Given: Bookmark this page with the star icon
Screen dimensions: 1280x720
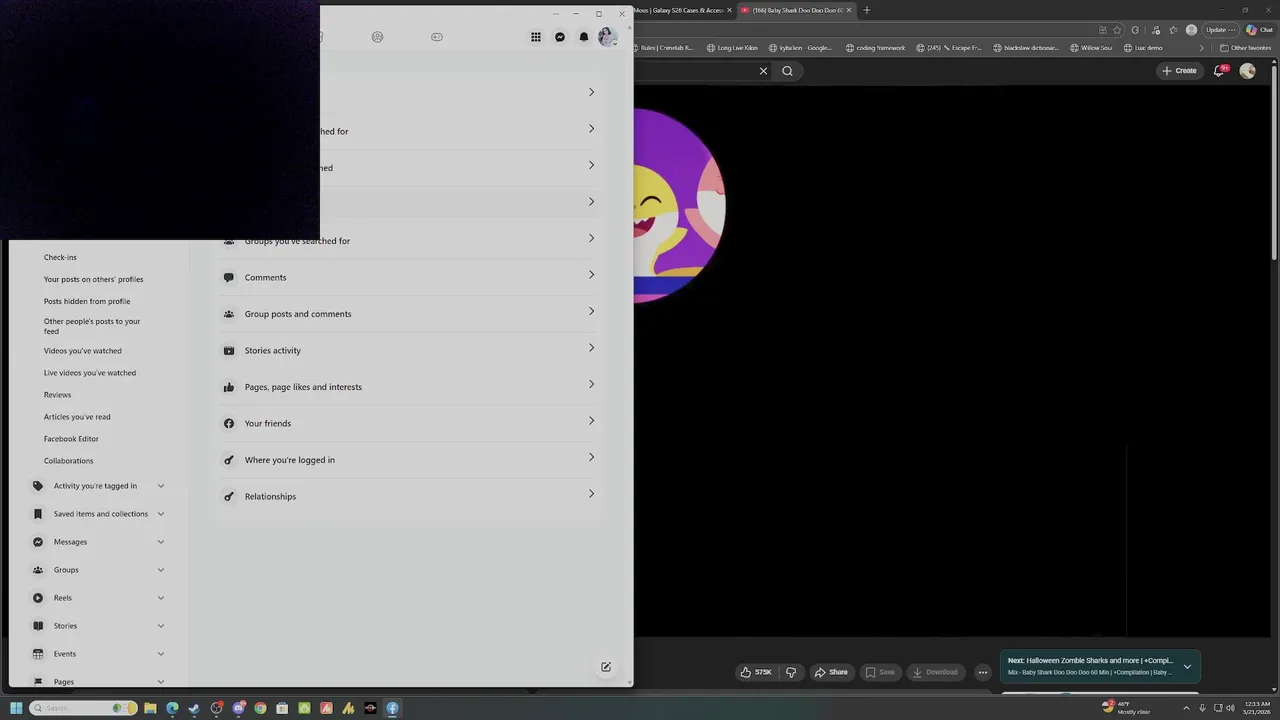Looking at the screenshot, I should point(1117,30).
